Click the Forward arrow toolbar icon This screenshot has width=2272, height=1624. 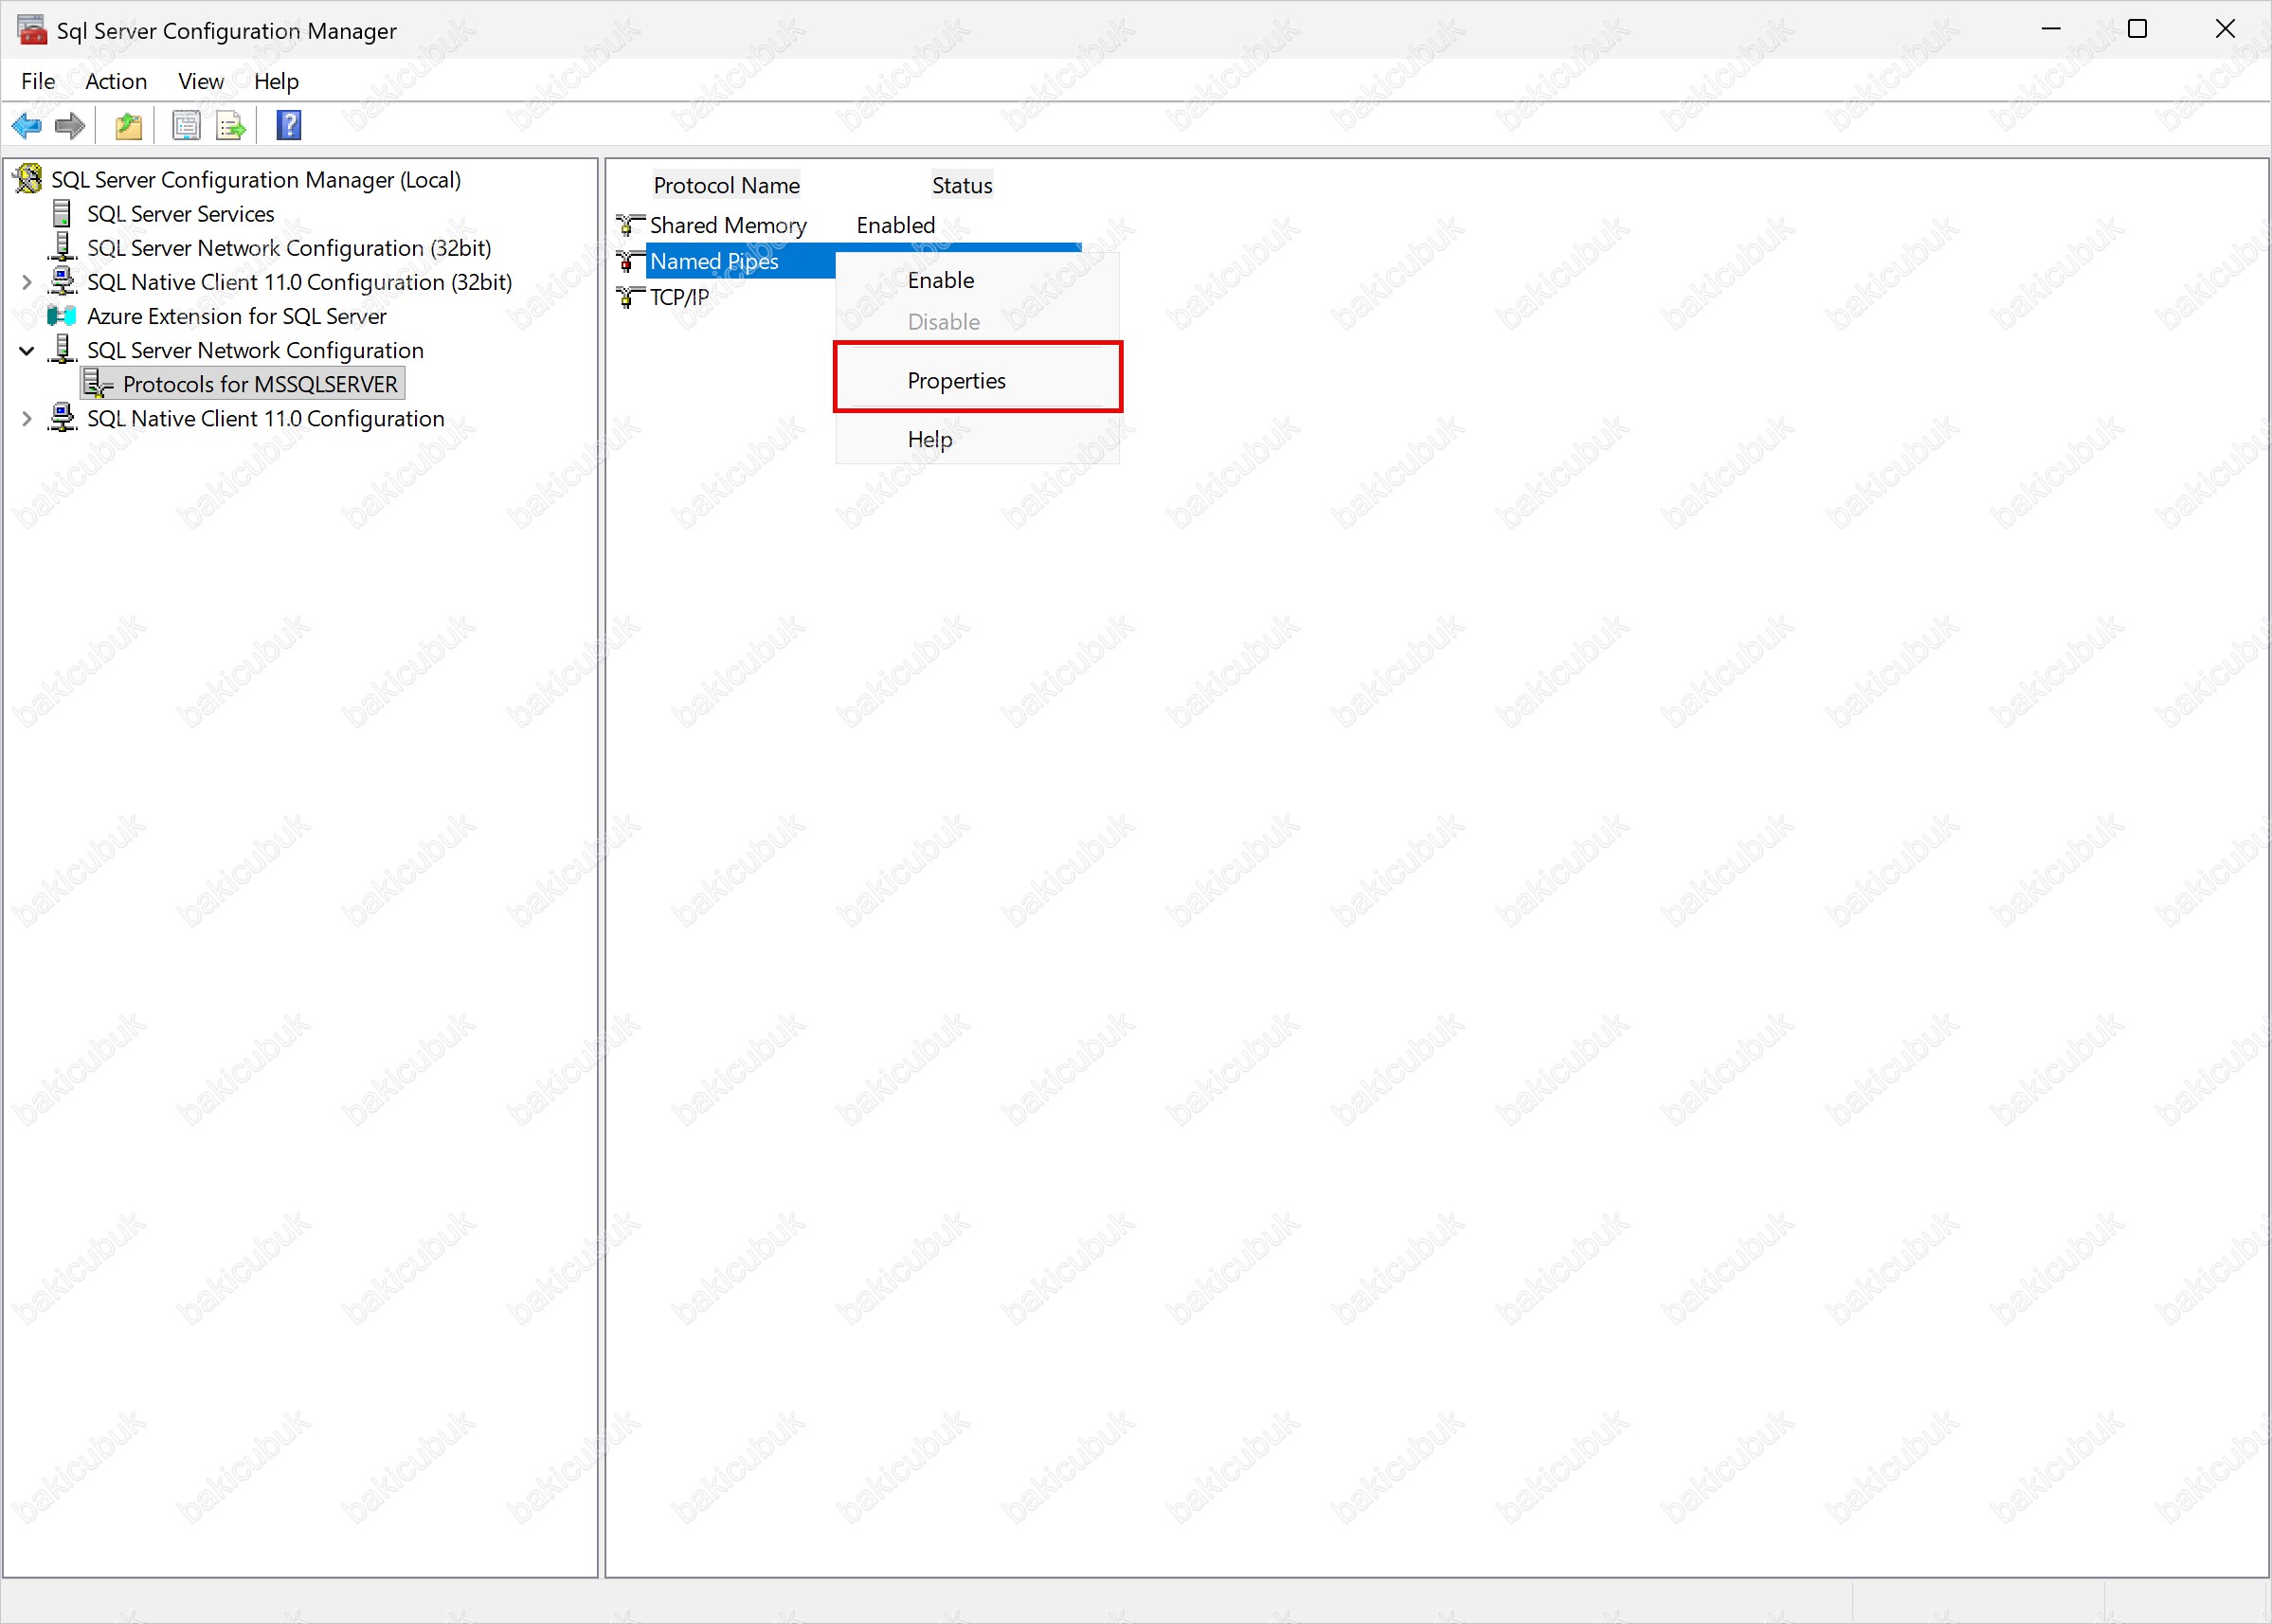70,126
